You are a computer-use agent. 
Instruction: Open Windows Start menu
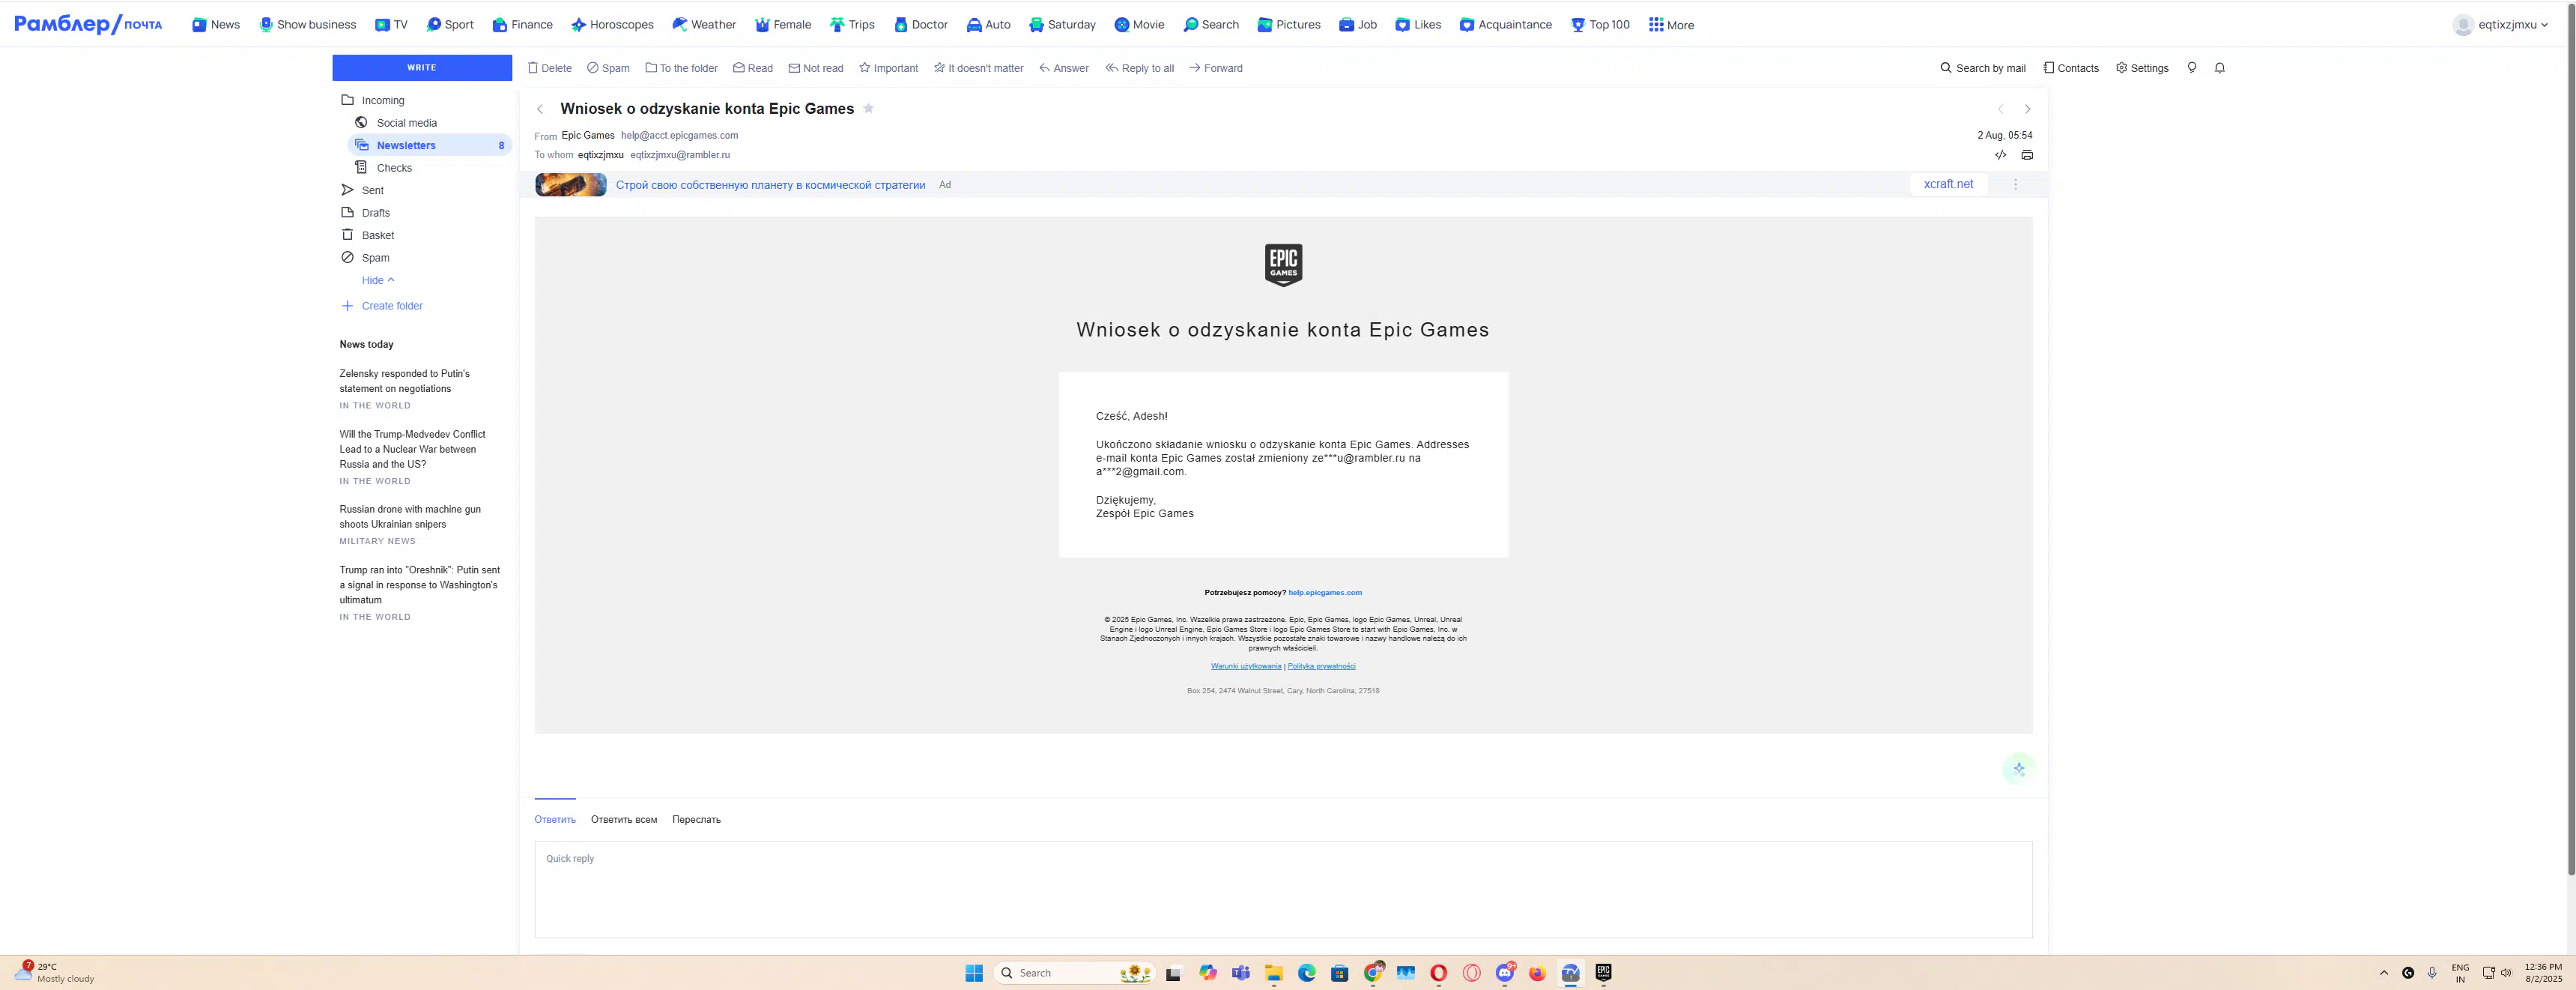tap(974, 973)
